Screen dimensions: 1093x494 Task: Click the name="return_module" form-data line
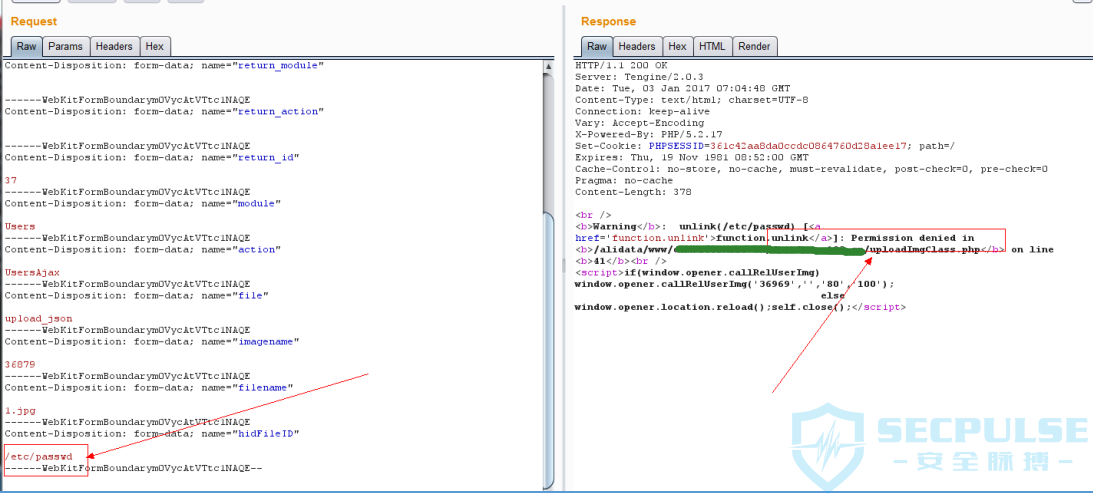tap(165, 65)
